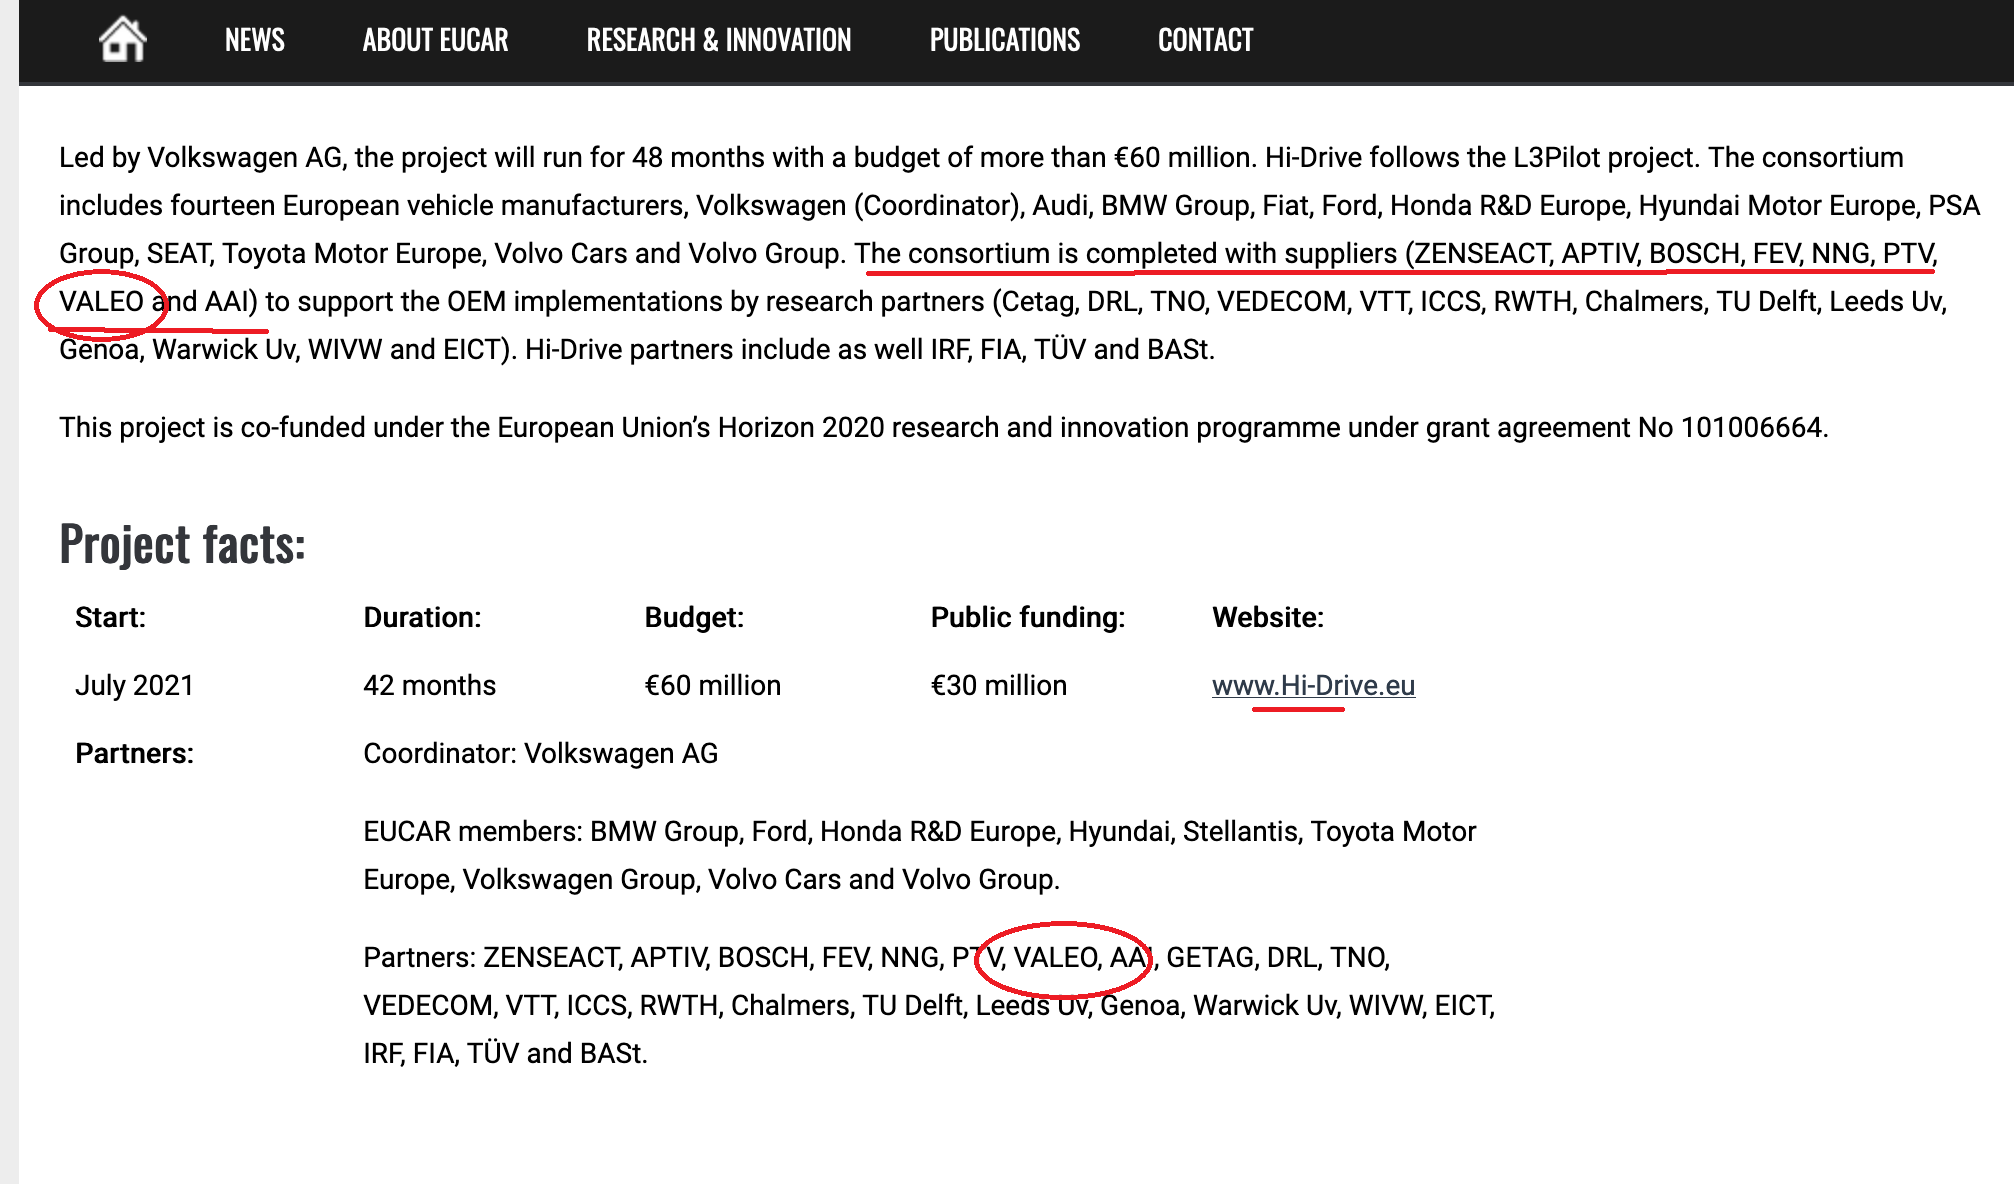This screenshot has height=1184, width=2014.
Task: Follow the www.Hi-Drive.eu website link
Action: coord(1313,685)
